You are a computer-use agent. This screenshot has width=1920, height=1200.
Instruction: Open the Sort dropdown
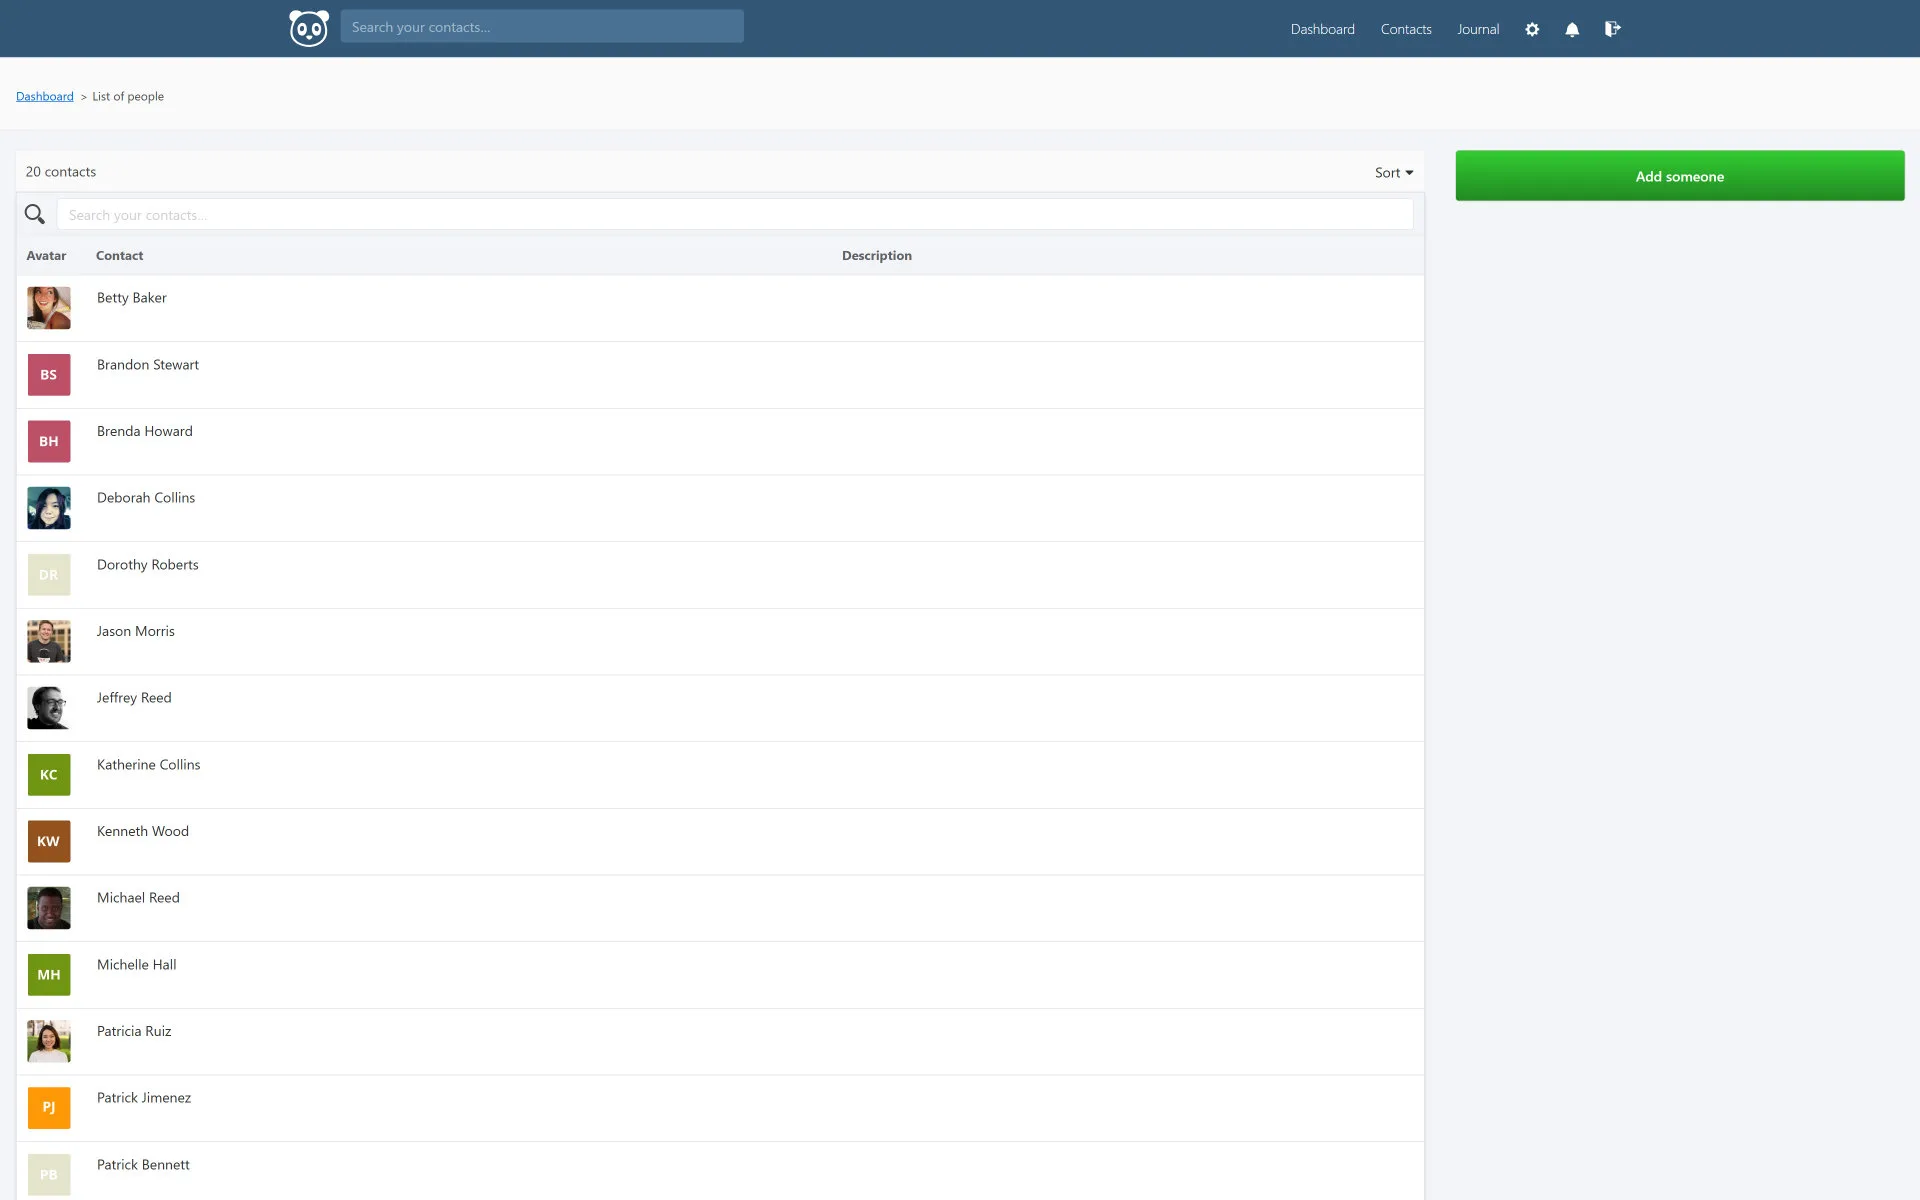click(1394, 172)
